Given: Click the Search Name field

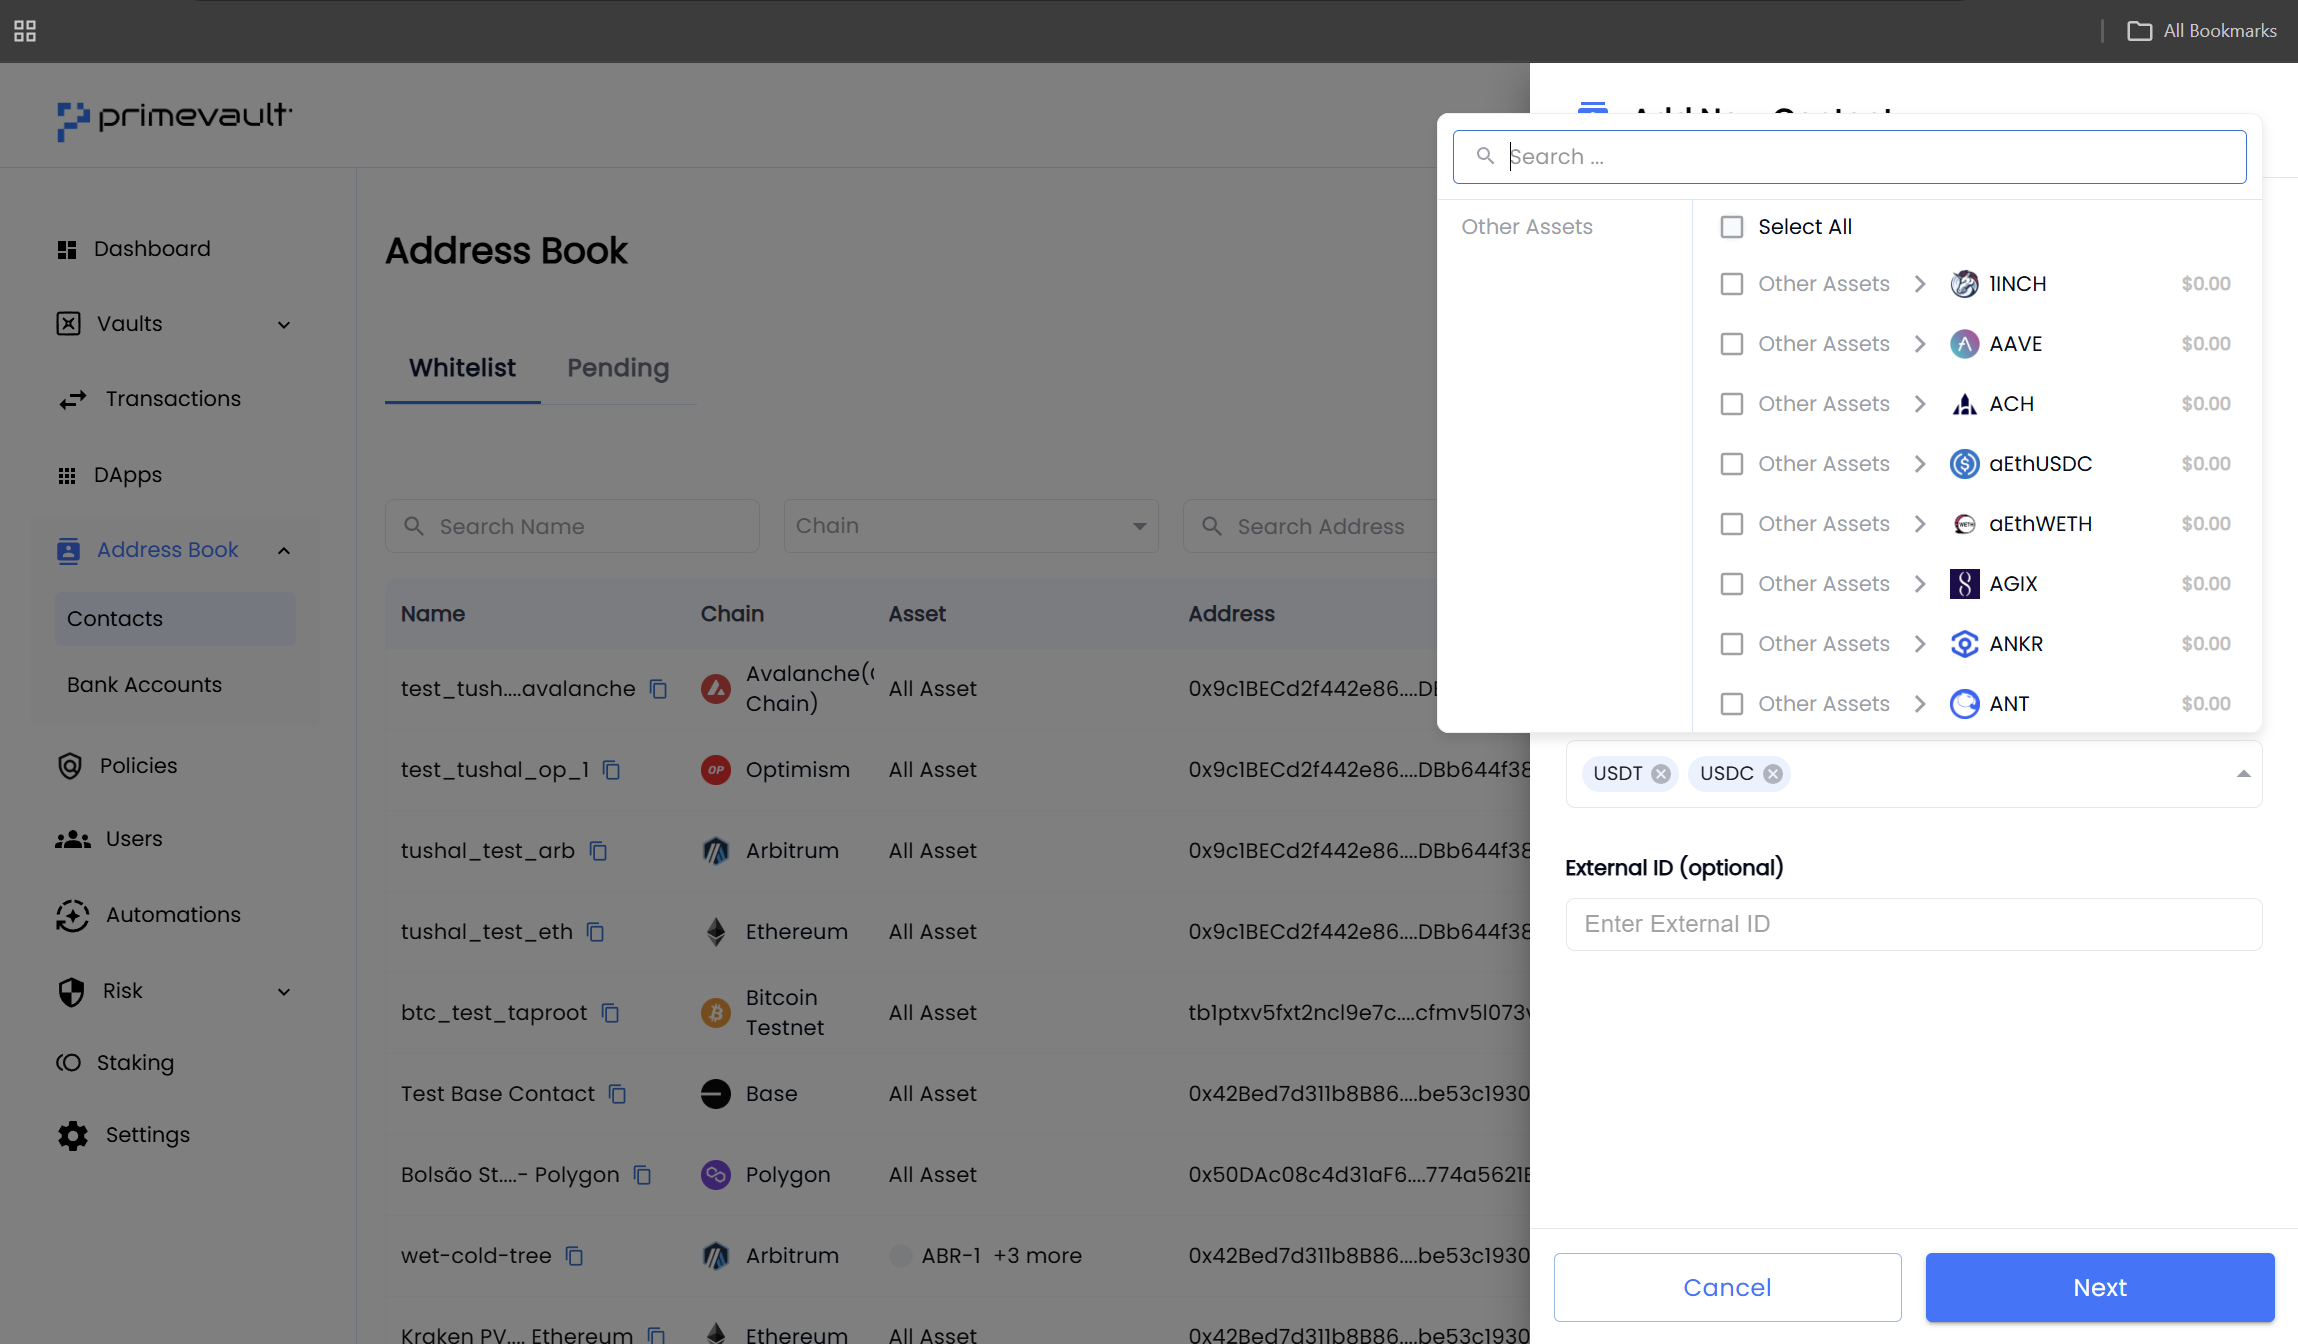Looking at the screenshot, I should (x=572, y=526).
